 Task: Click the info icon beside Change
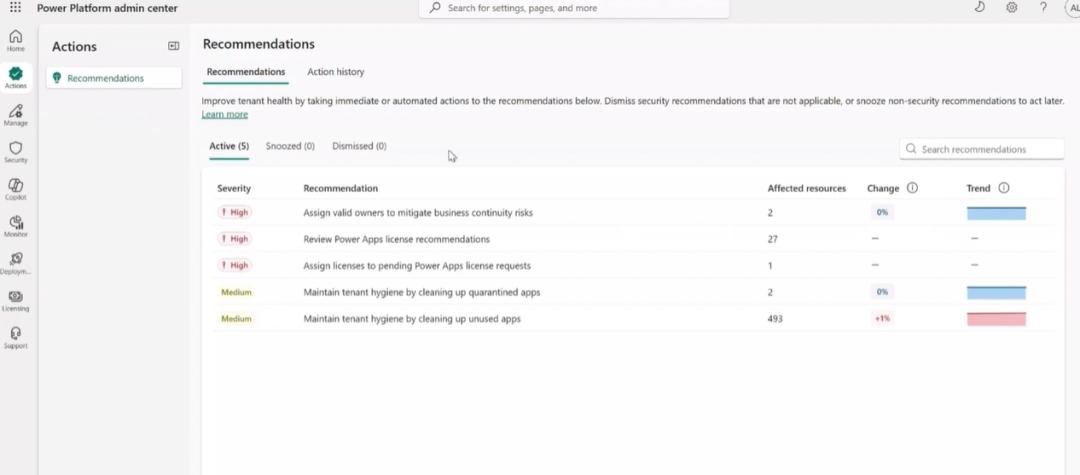pyautogui.click(x=912, y=188)
